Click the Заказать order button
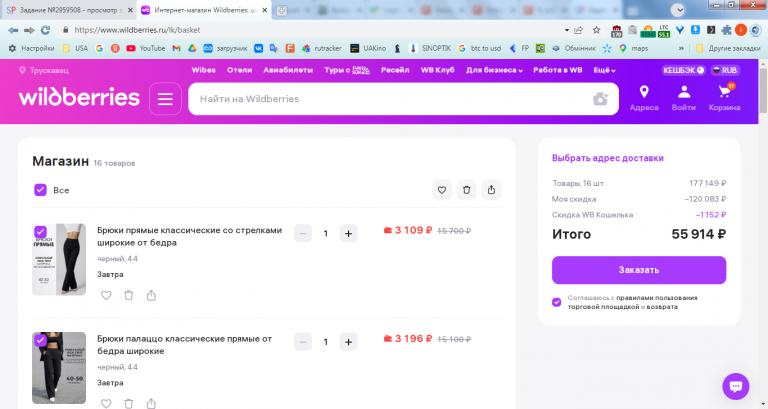The image size is (768, 409). coord(639,270)
